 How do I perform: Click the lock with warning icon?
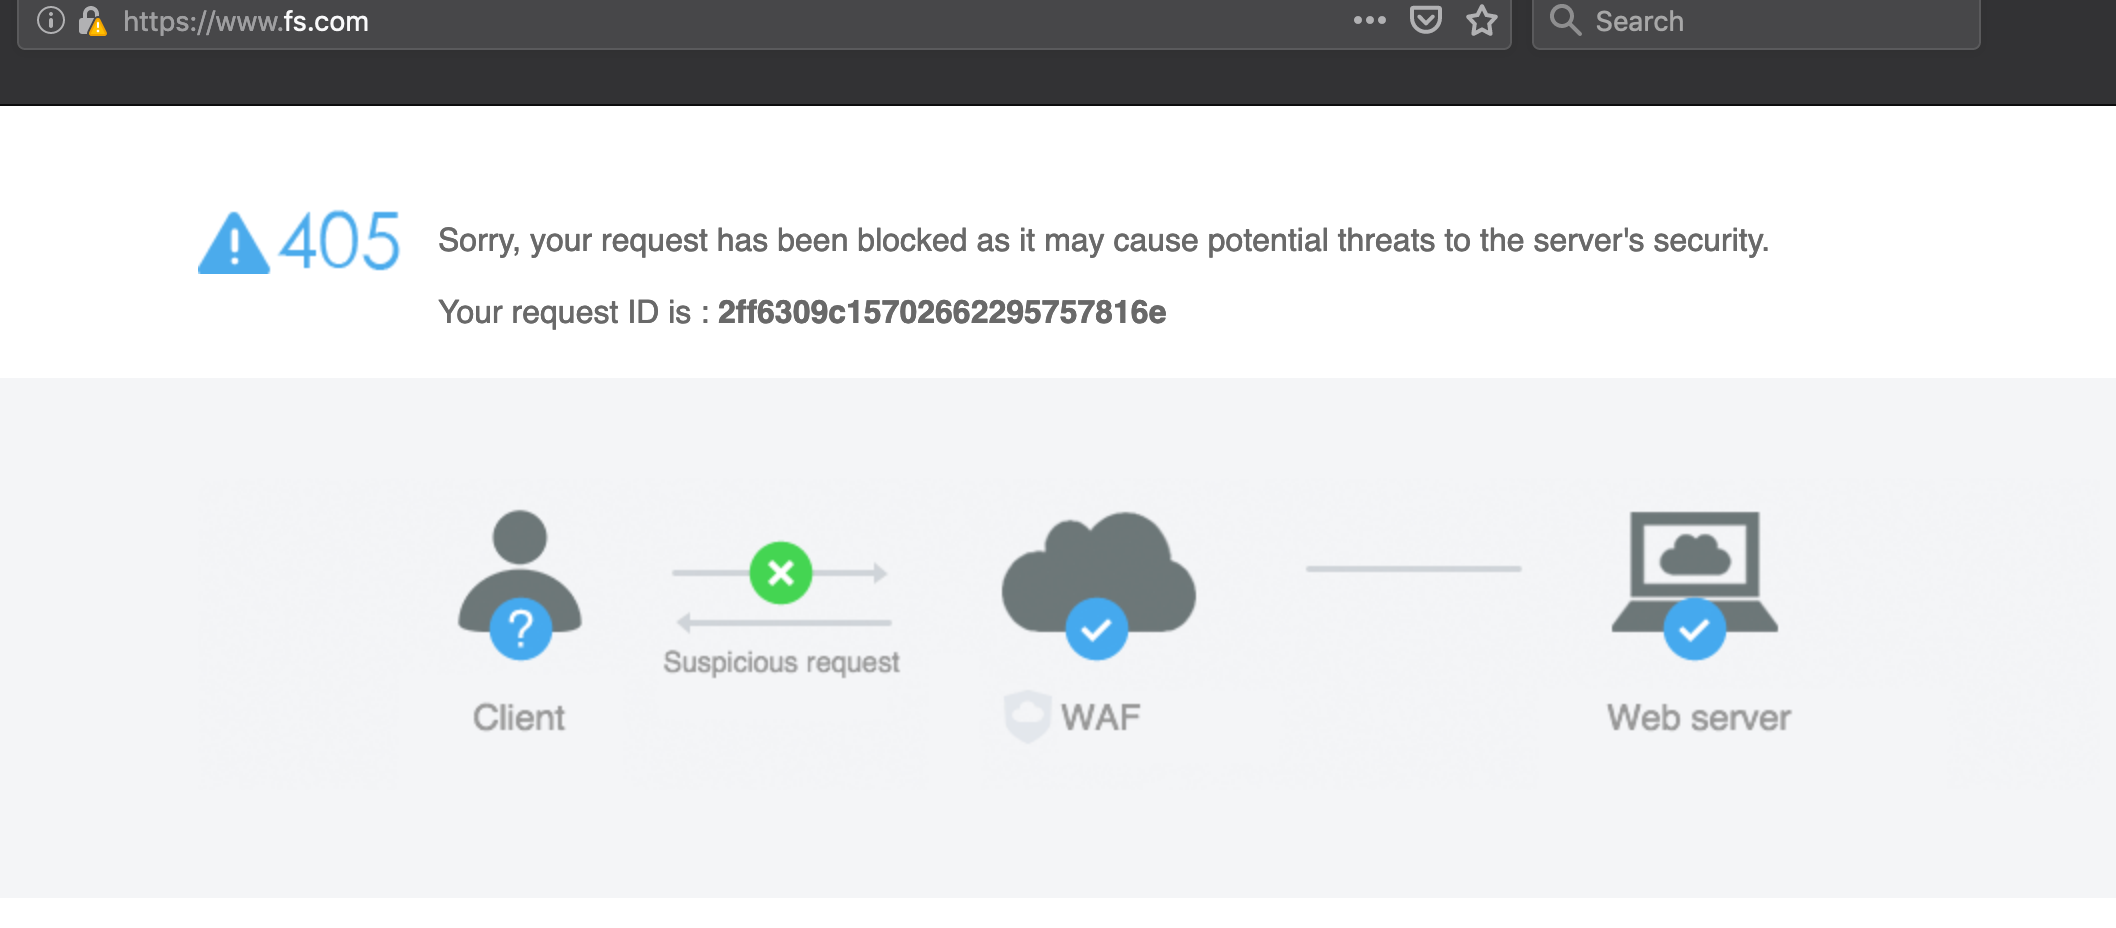92,21
